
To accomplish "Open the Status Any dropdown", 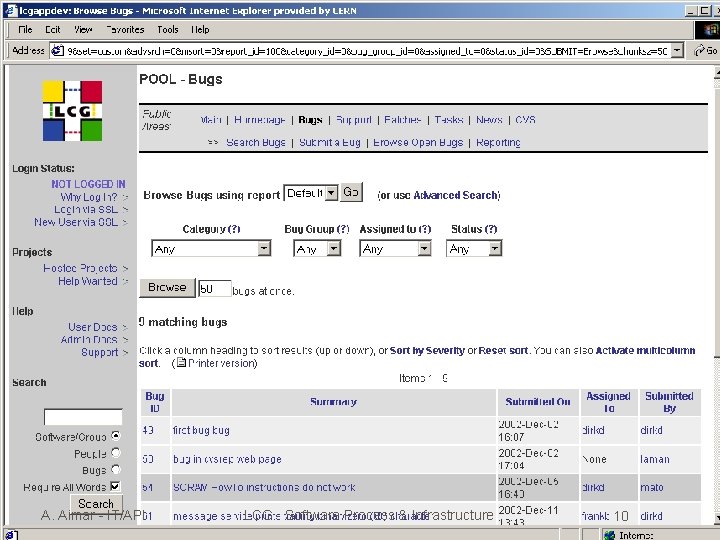I will (x=474, y=248).
